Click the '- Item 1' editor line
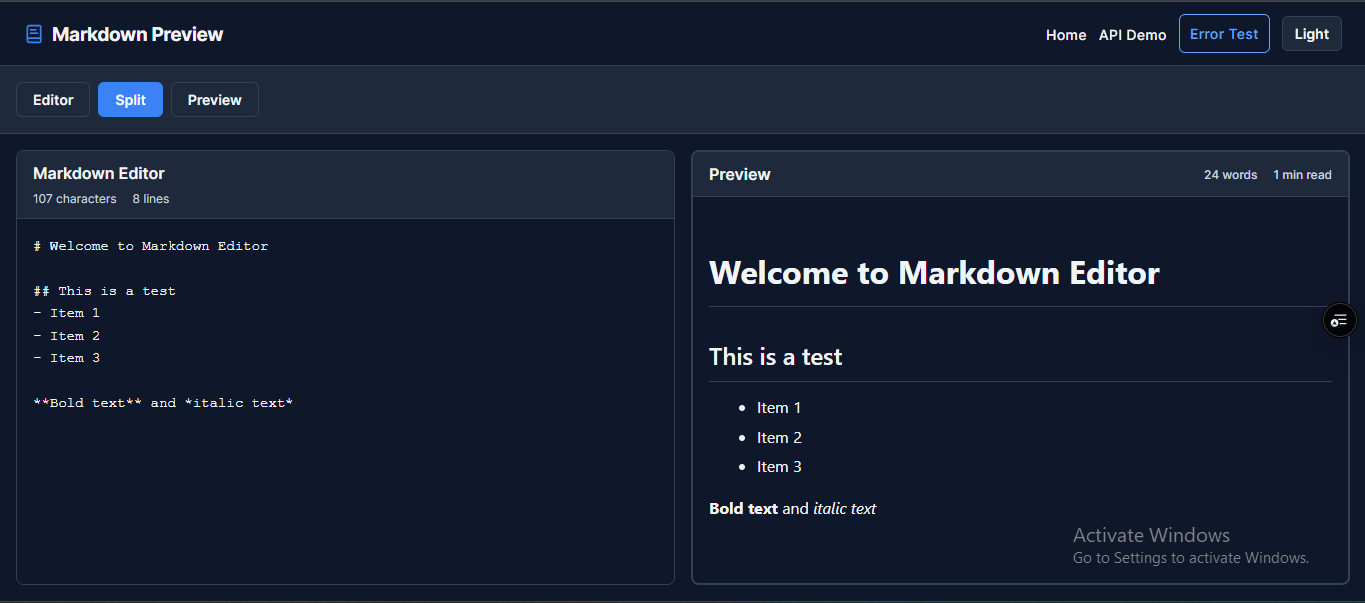This screenshot has height=603, width=1365. point(66,313)
